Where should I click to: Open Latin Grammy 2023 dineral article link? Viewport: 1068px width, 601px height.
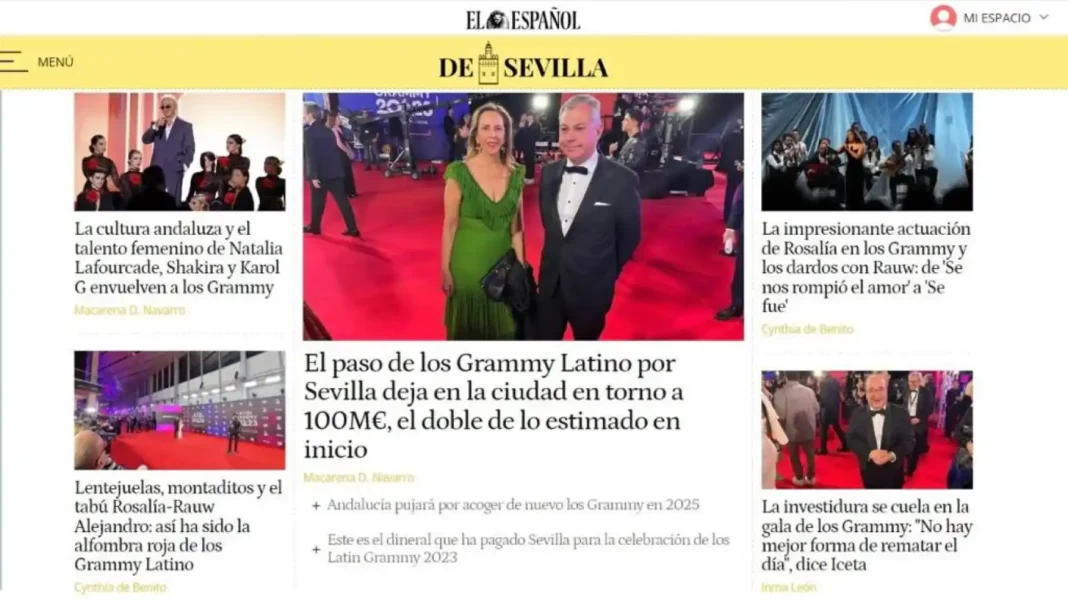click(x=528, y=549)
